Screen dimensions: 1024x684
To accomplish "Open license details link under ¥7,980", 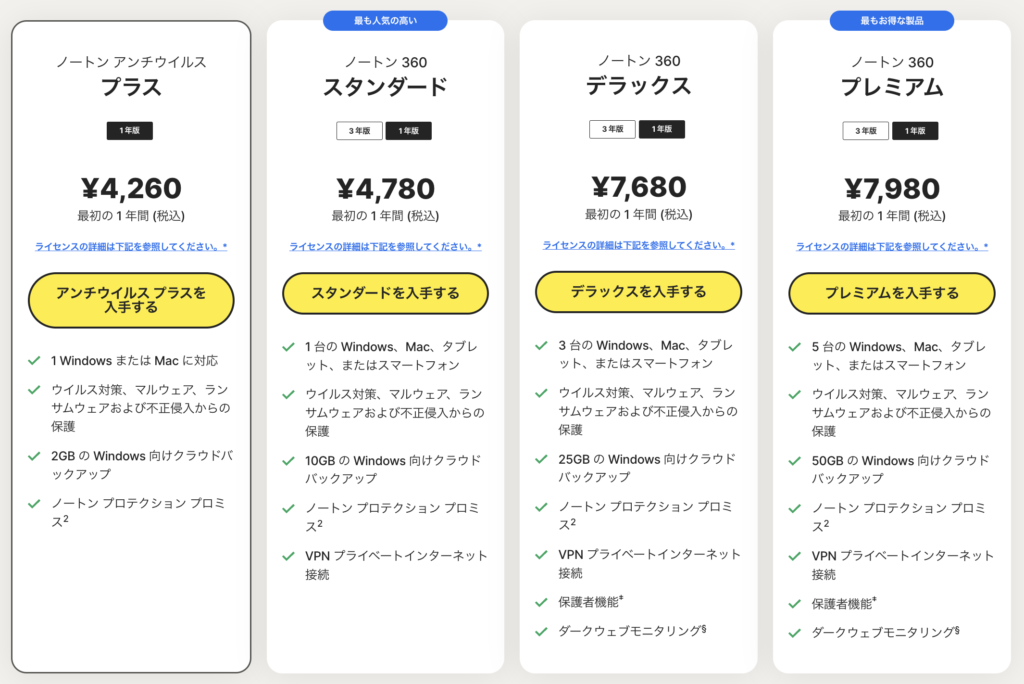I will pyautogui.click(x=892, y=247).
